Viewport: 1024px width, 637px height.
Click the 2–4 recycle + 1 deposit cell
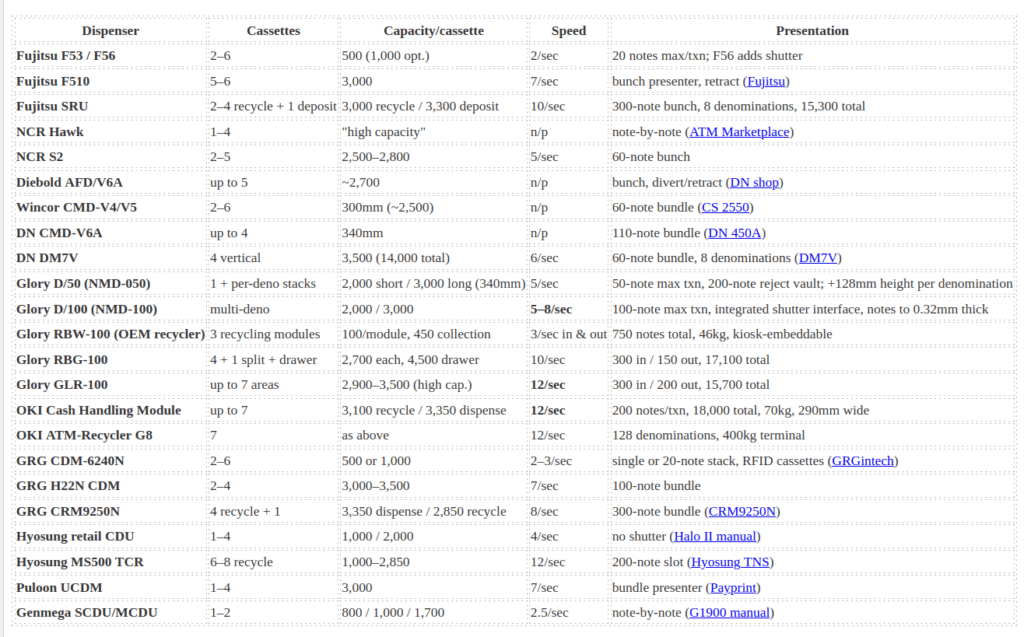tap(273, 106)
